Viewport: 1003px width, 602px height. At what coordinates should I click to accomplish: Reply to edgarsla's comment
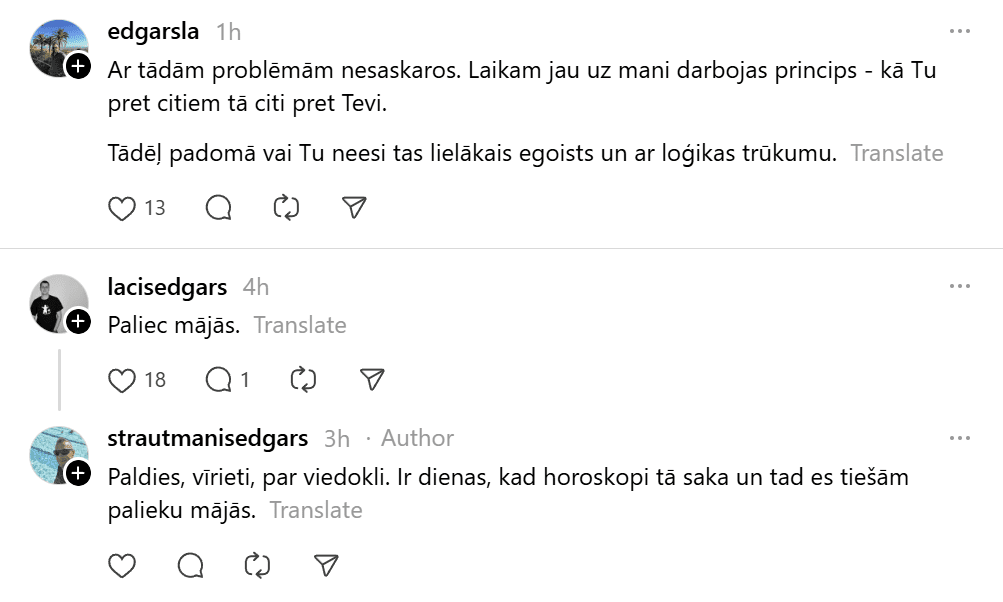tap(218, 208)
